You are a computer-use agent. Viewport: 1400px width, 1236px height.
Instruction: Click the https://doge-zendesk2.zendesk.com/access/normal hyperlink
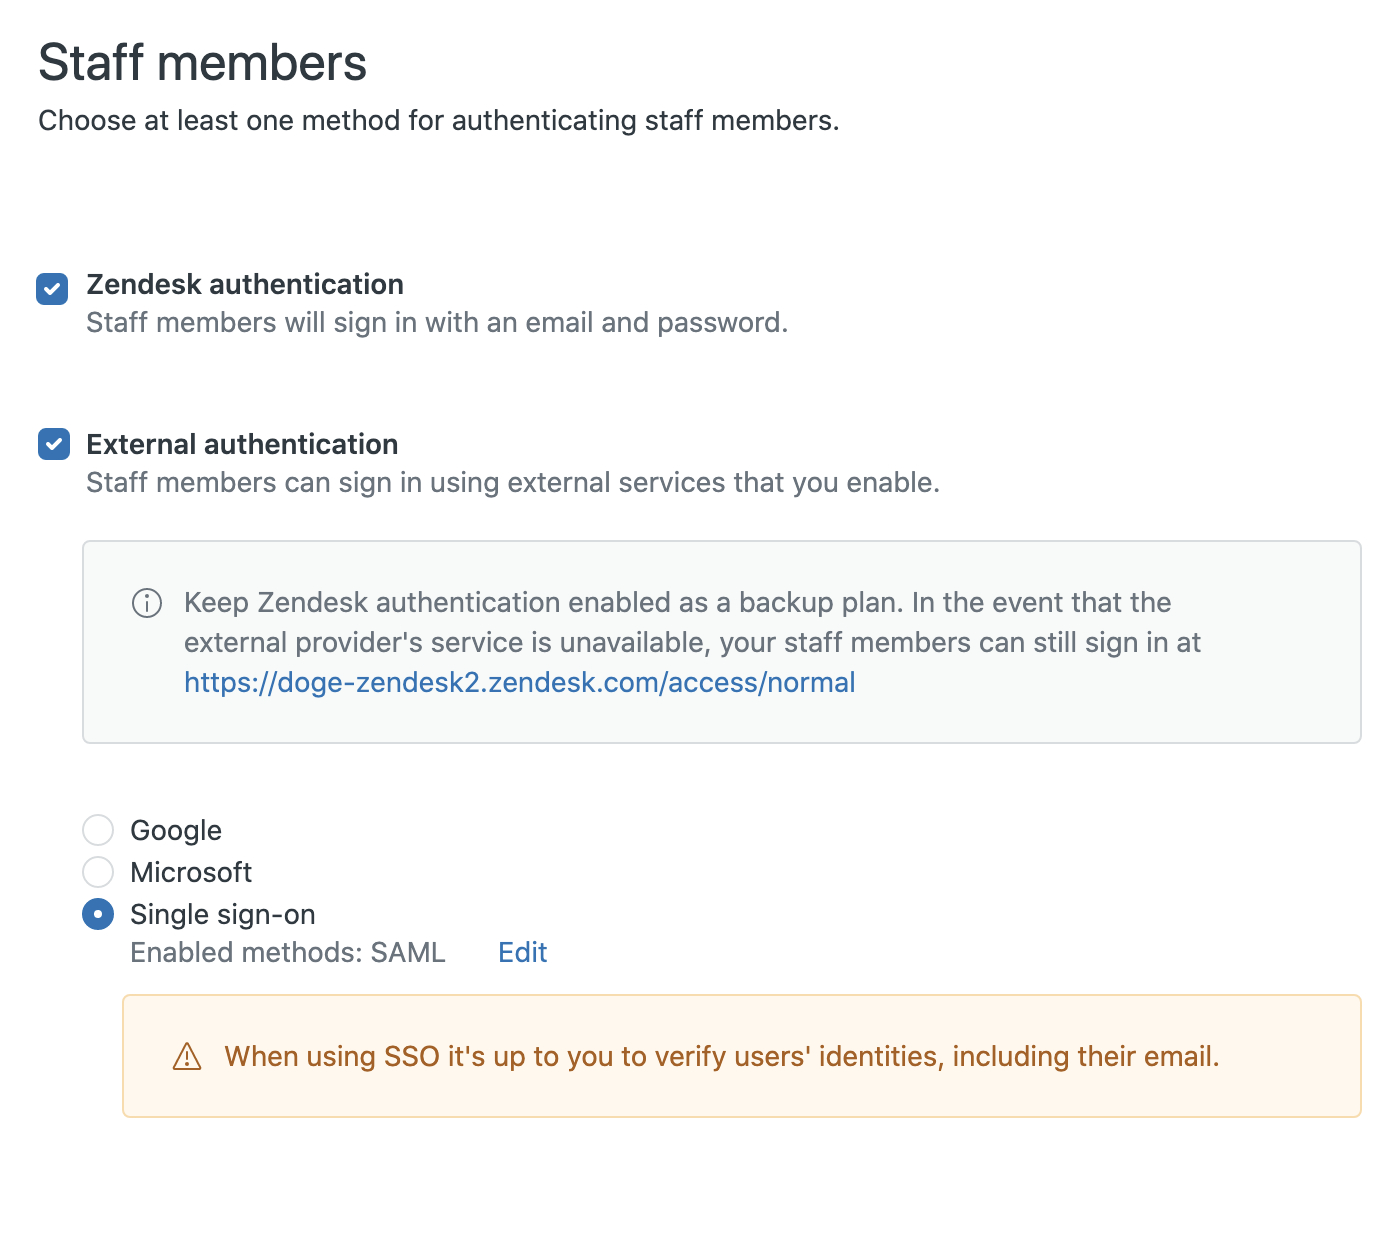pos(518,682)
